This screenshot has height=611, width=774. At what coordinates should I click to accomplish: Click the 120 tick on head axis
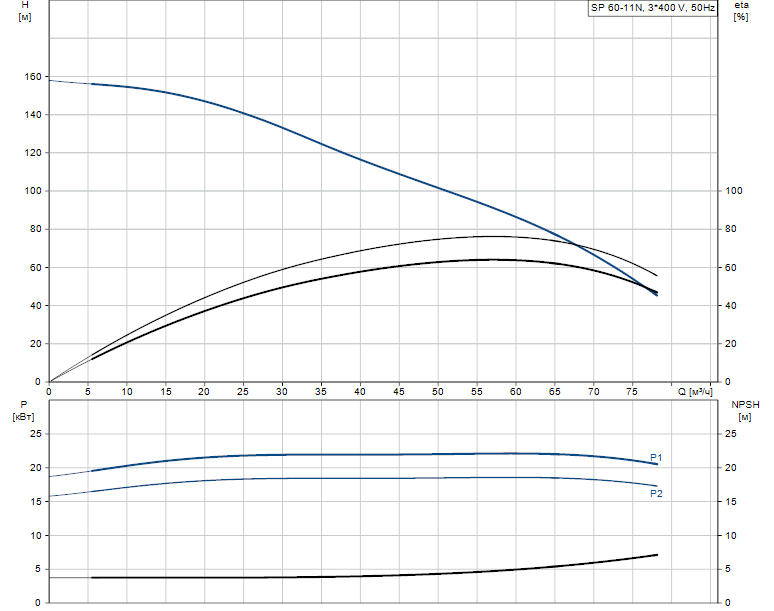tap(33, 153)
